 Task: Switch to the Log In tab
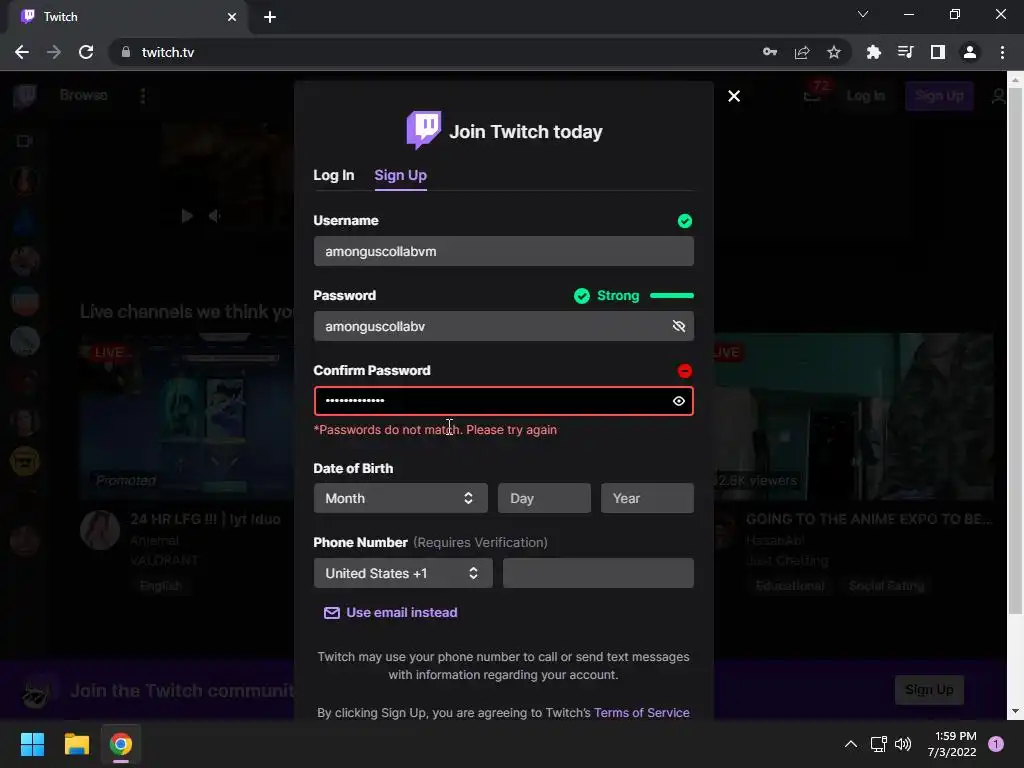334,175
